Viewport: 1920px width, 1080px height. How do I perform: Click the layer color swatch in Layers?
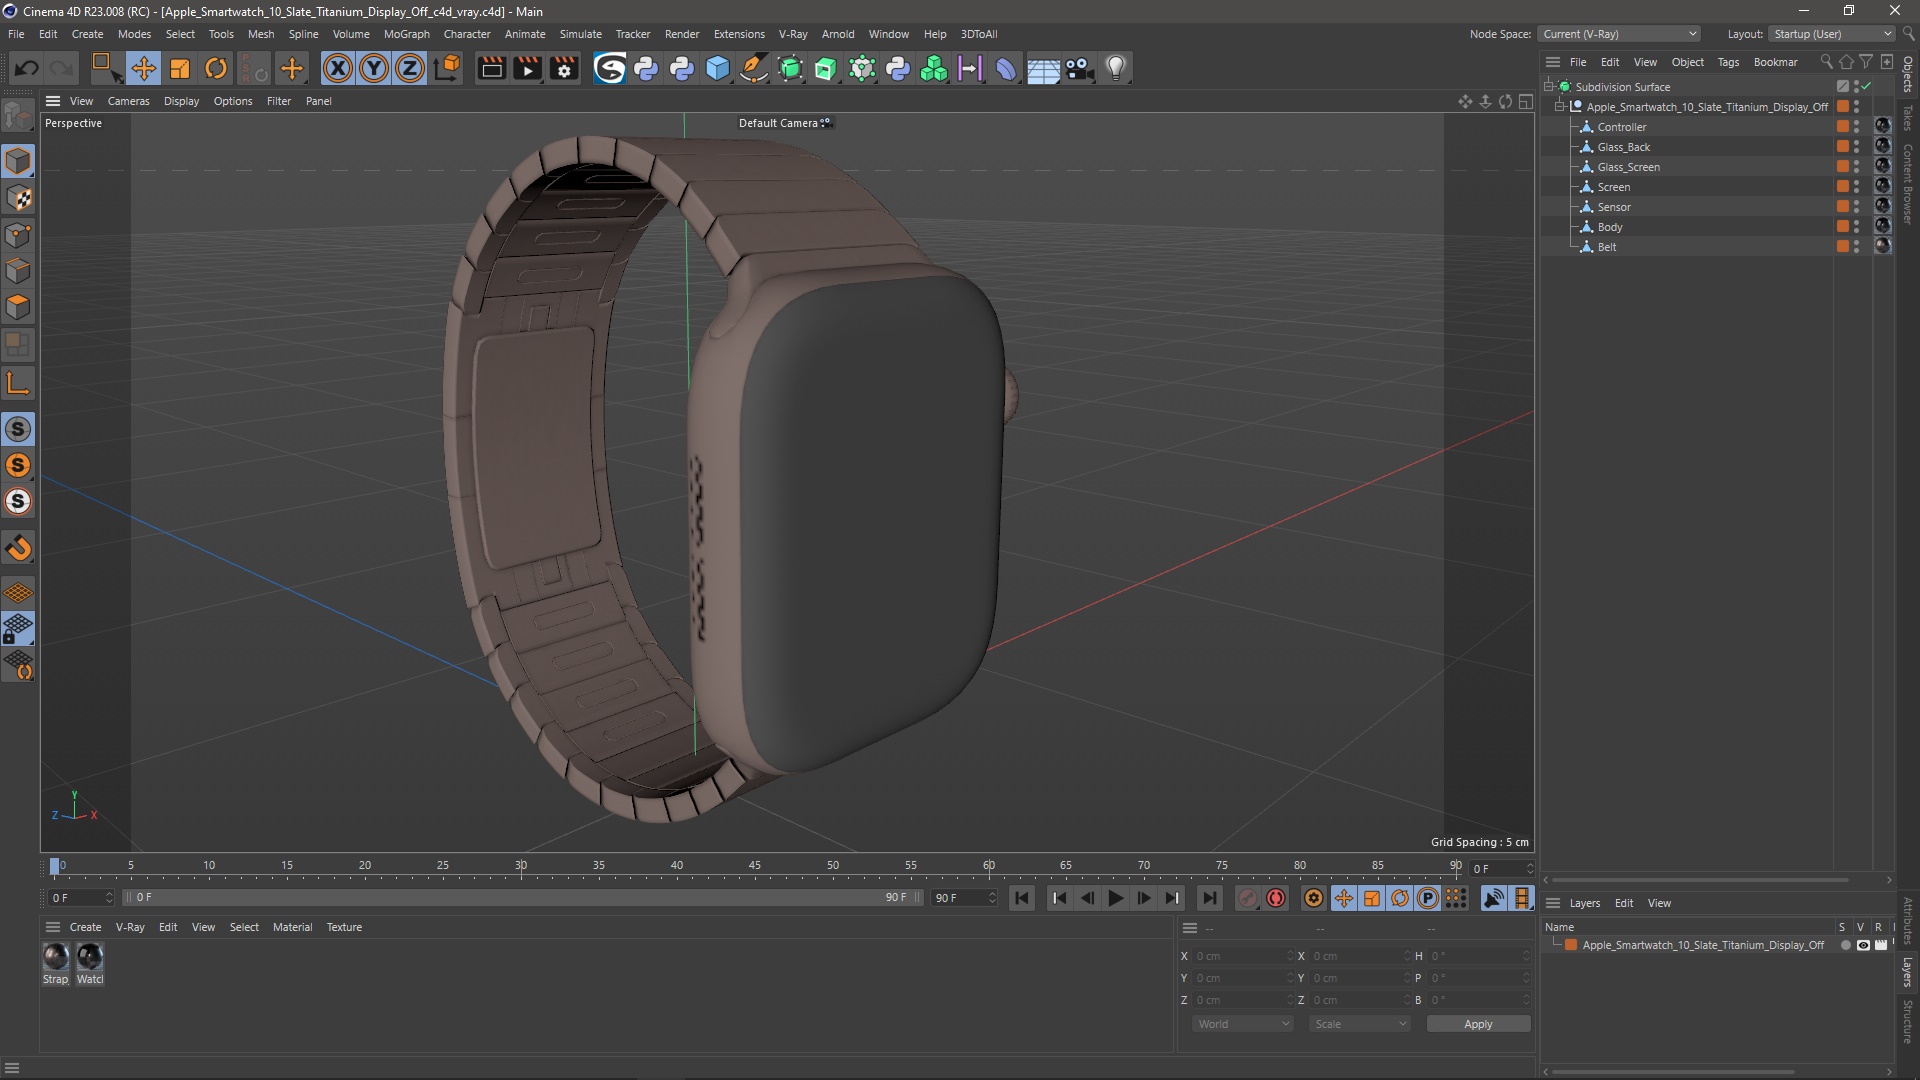coord(1571,945)
